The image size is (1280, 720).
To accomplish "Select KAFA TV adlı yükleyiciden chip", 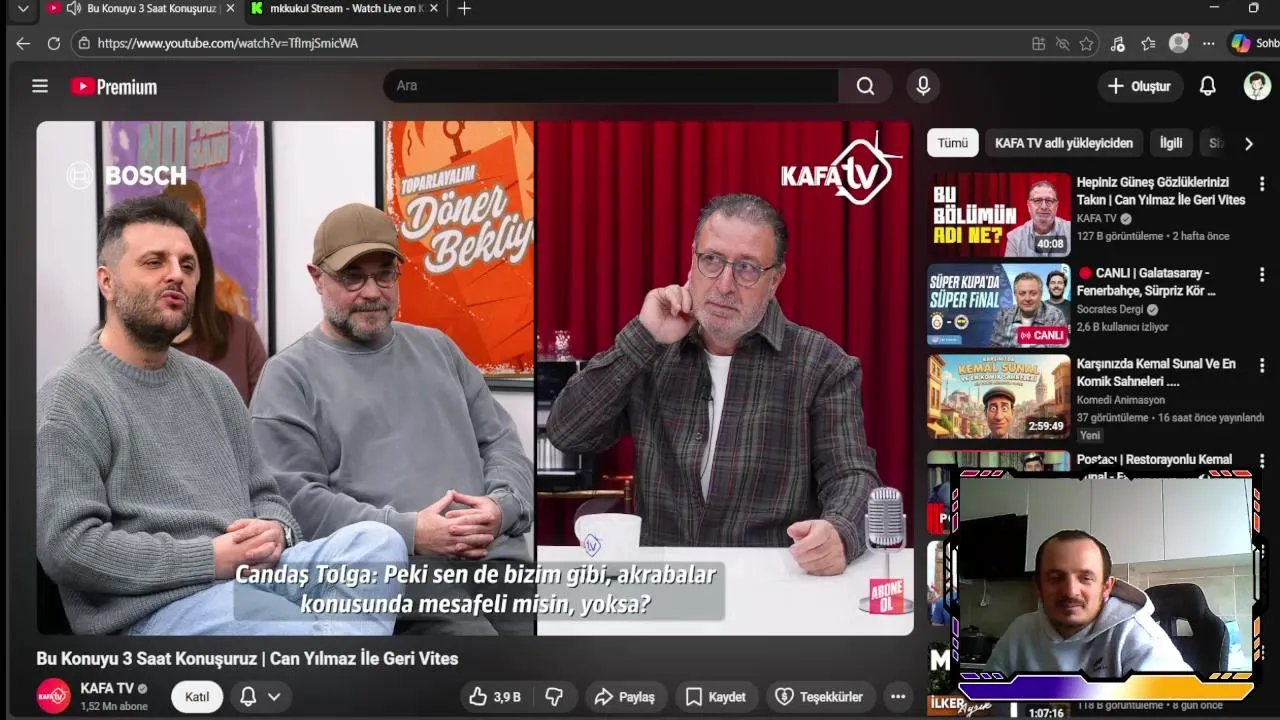I will (1064, 143).
